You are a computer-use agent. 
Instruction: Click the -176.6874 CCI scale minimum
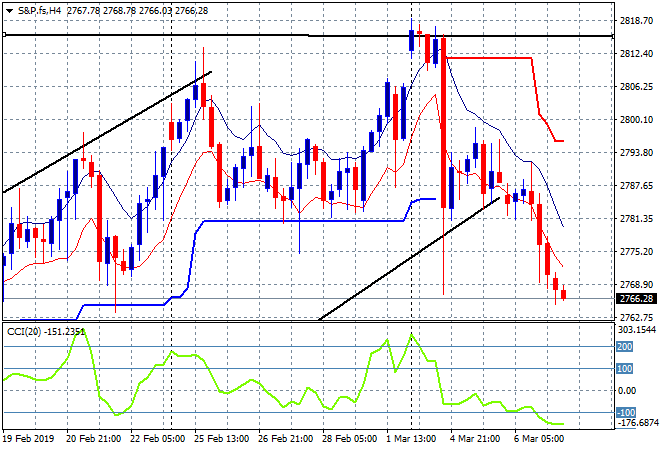click(637, 423)
